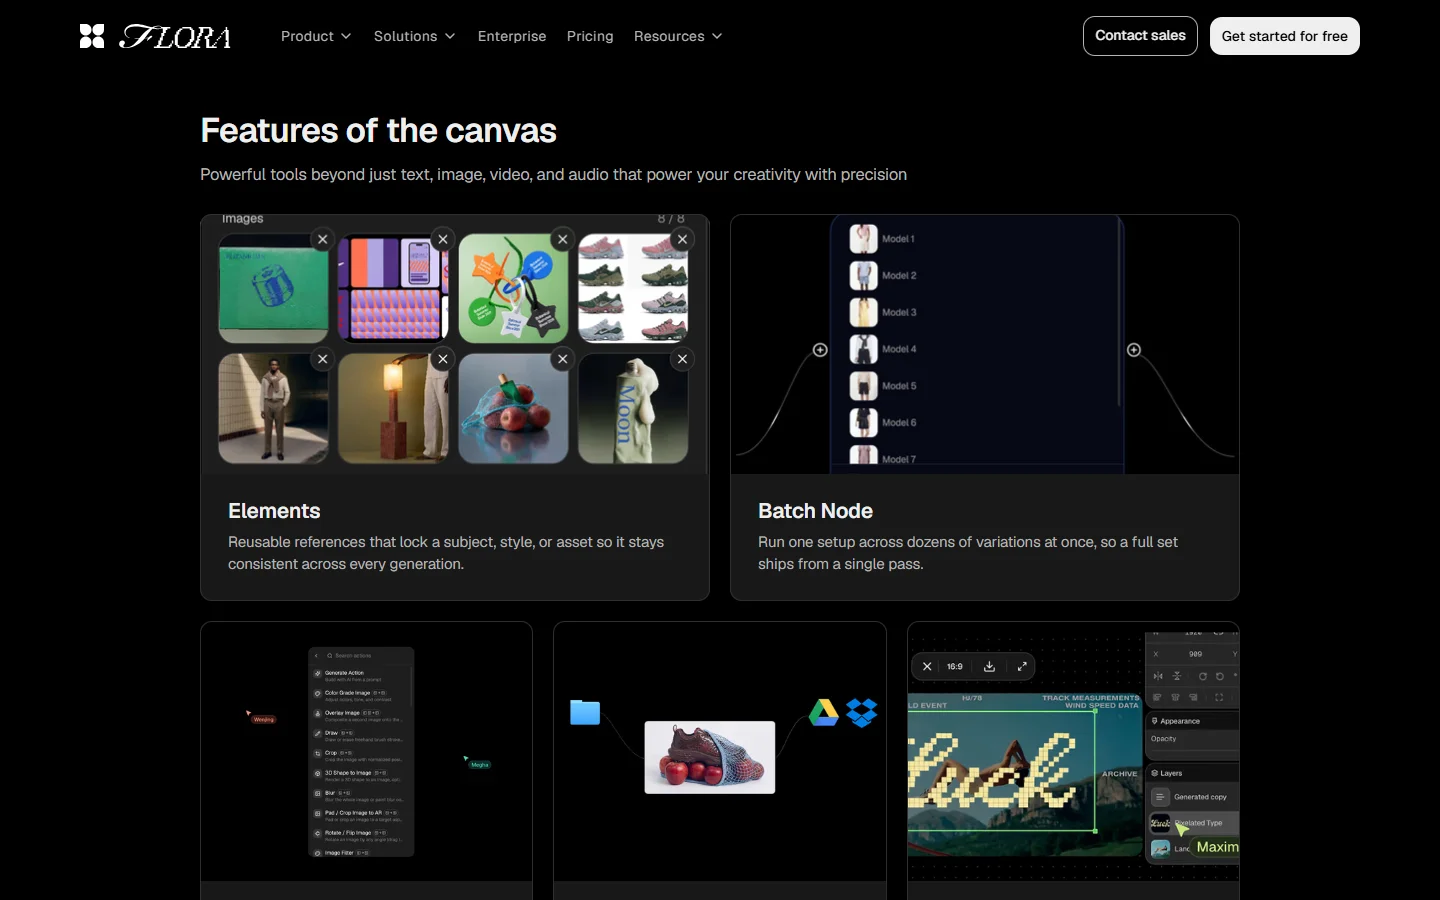Select Model 6 row in batch list

click(x=883, y=422)
